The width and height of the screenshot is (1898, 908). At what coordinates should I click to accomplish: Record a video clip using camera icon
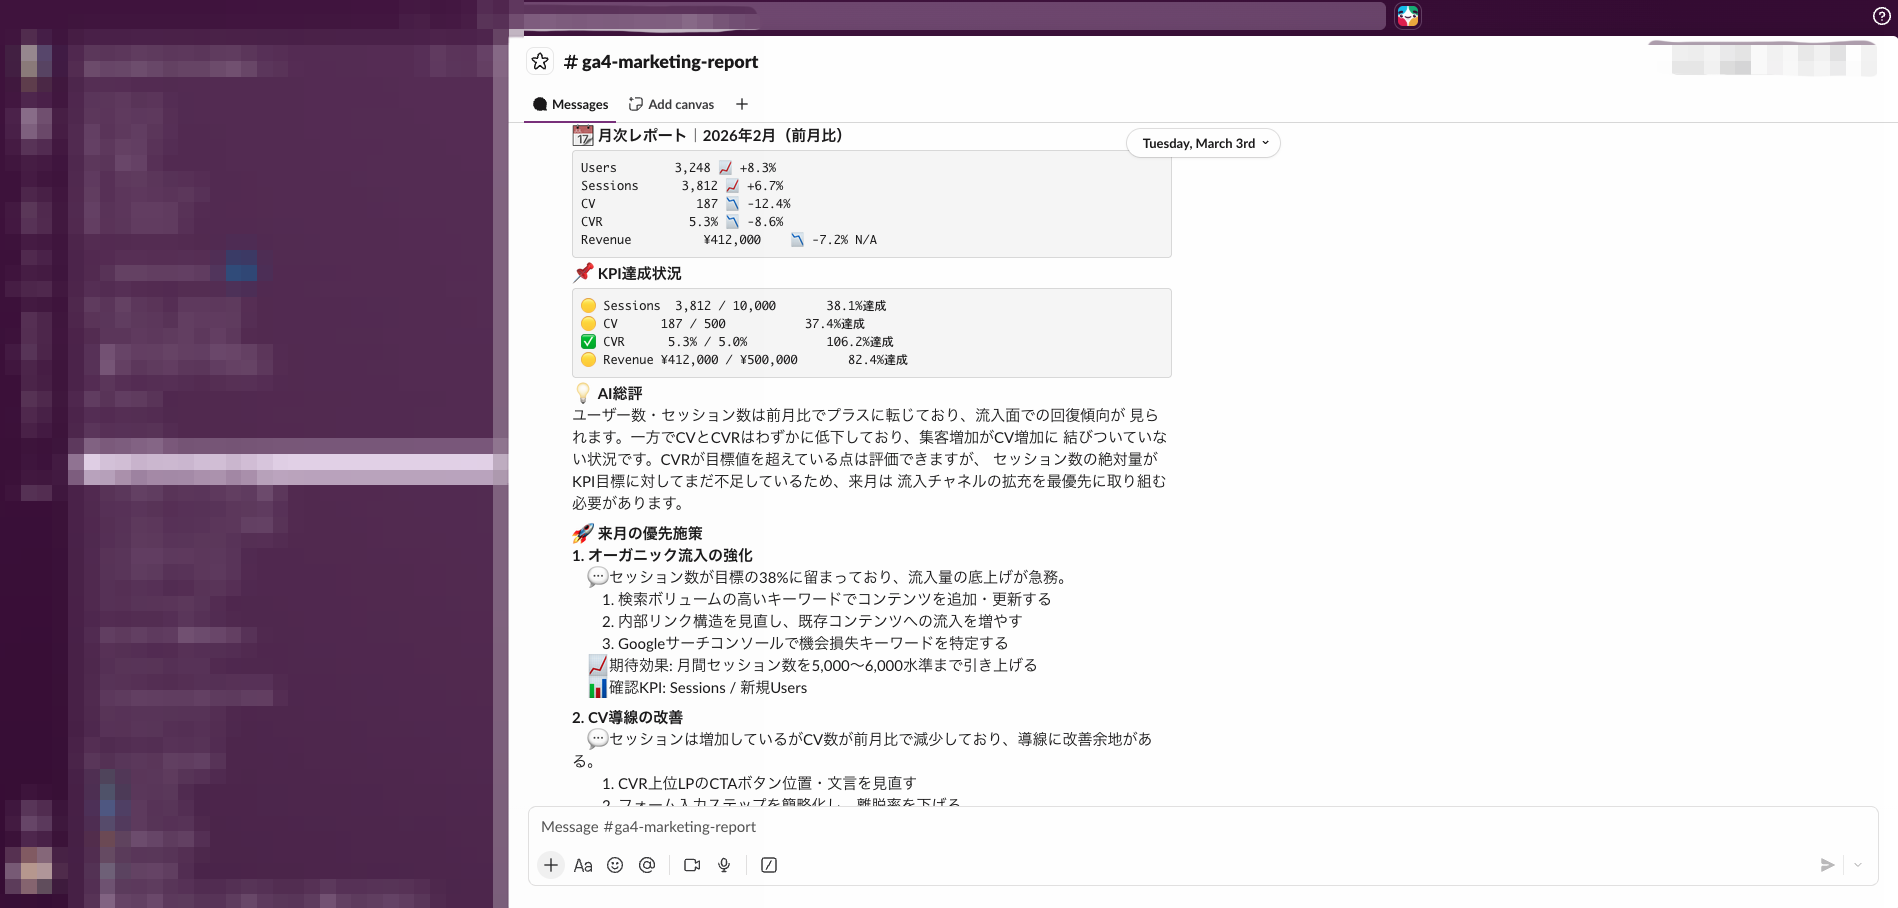(692, 865)
